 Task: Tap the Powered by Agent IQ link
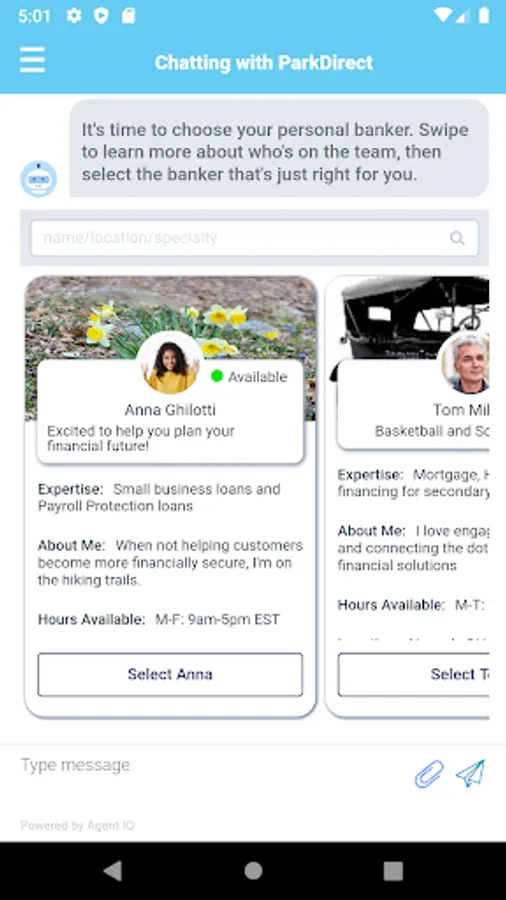(x=77, y=825)
